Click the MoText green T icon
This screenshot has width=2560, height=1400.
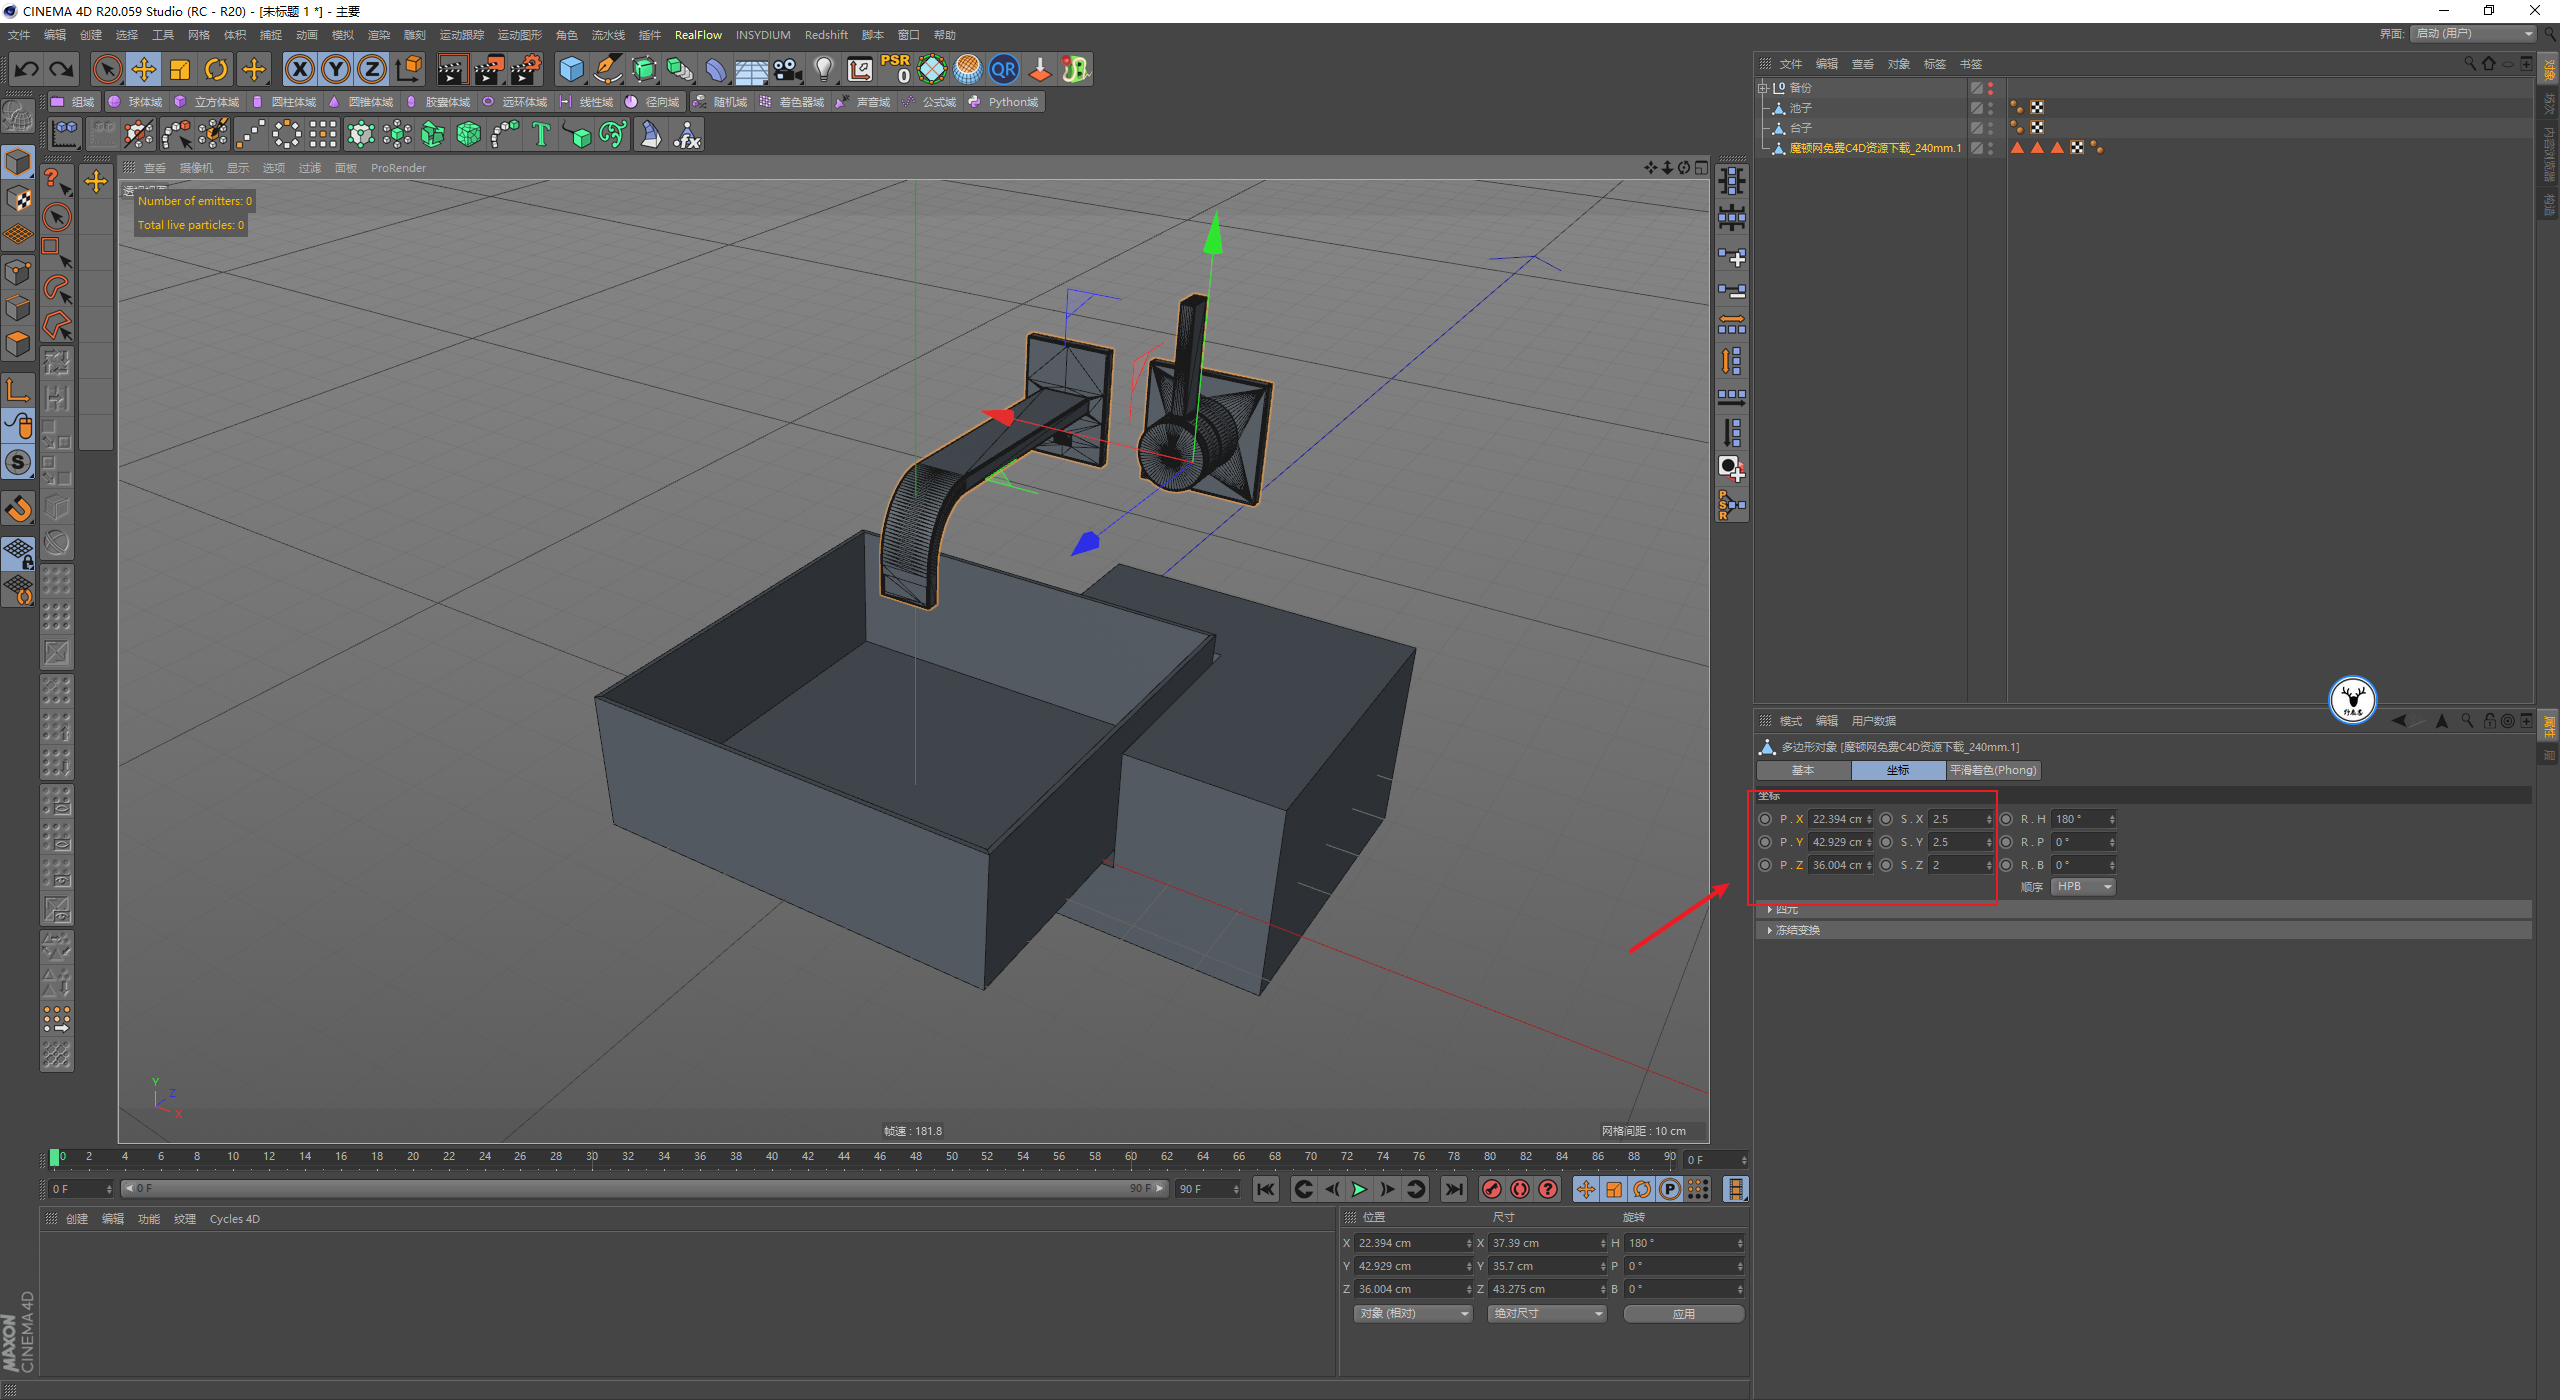541,134
